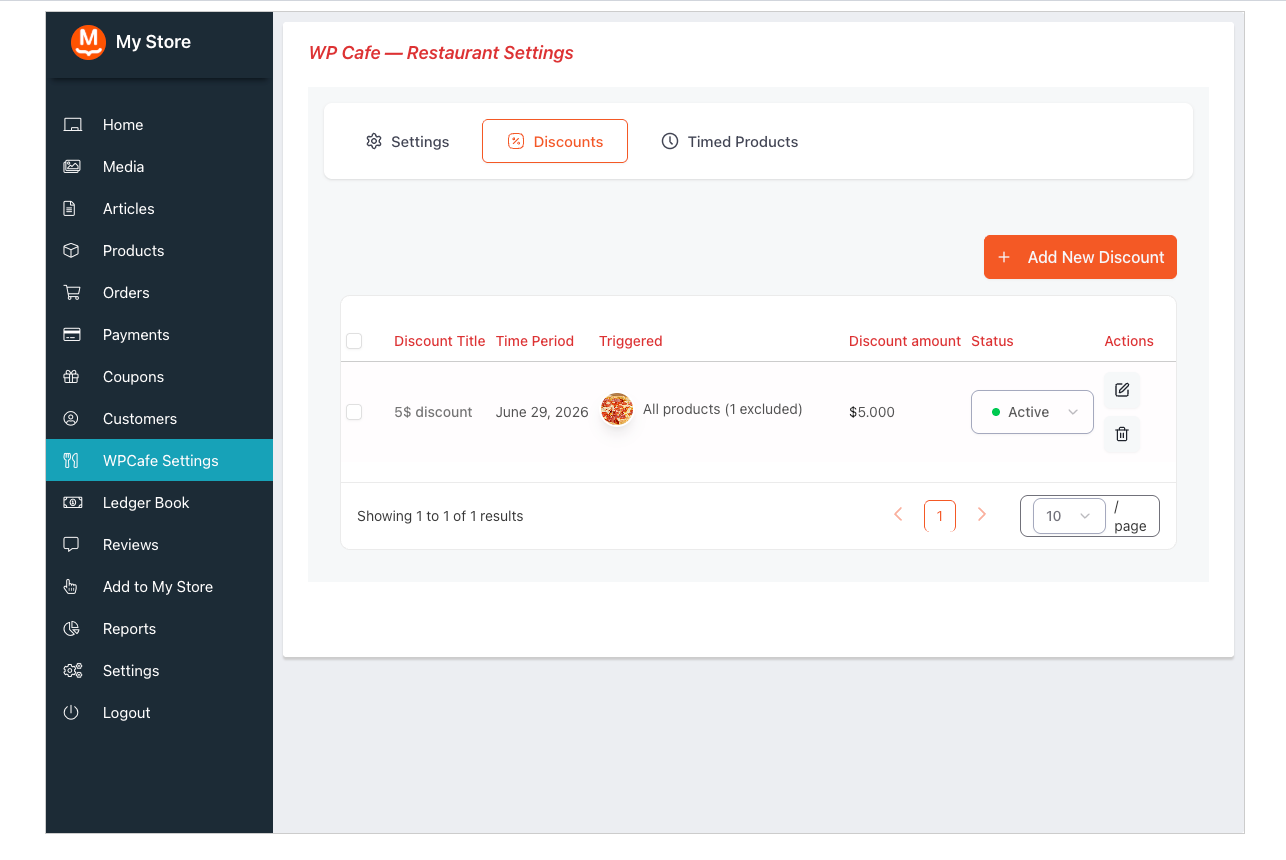The height and width of the screenshot is (860, 1286).
Task: Click the Add to My Store hand icon
Action: coord(71,587)
